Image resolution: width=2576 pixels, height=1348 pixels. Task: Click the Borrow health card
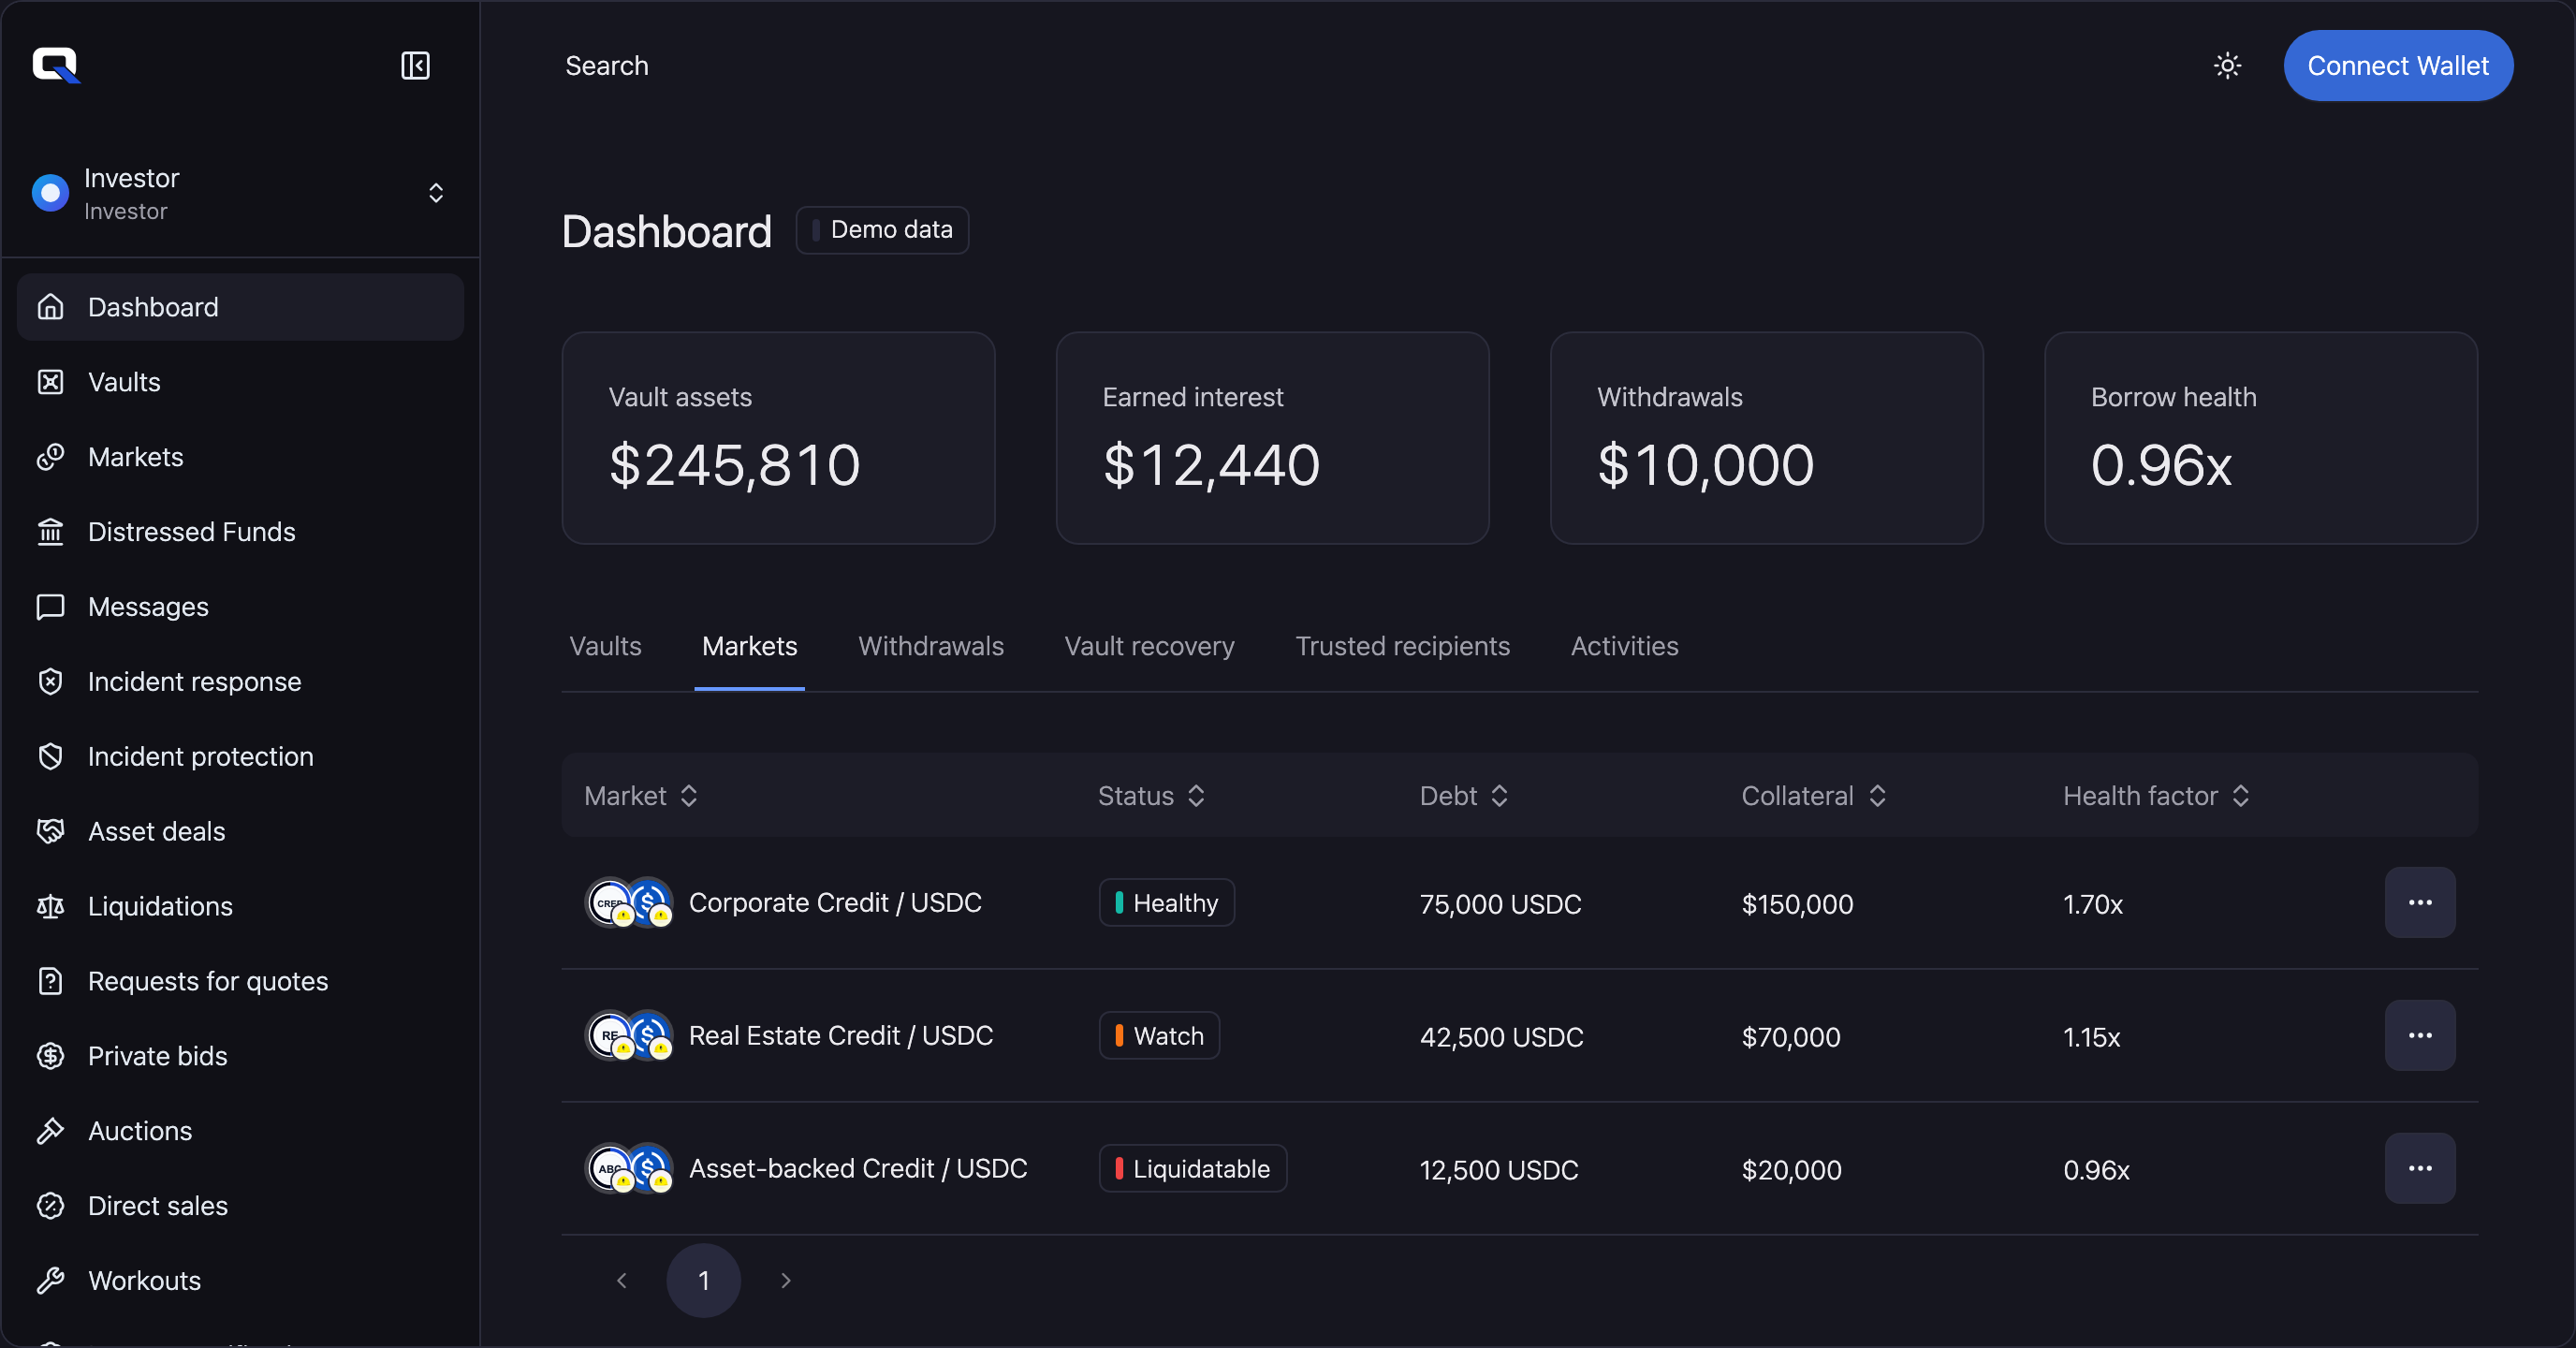(2260, 438)
